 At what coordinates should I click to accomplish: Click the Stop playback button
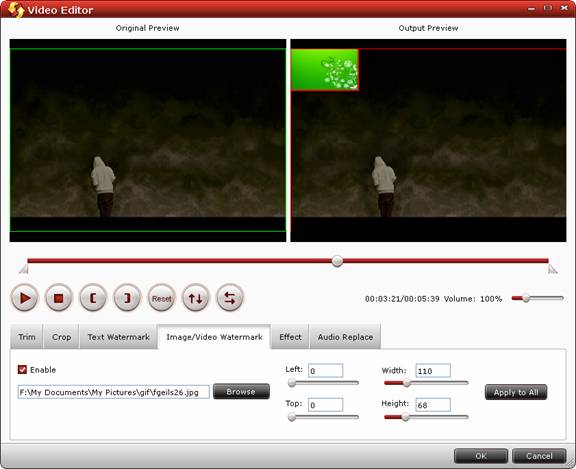tap(59, 298)
